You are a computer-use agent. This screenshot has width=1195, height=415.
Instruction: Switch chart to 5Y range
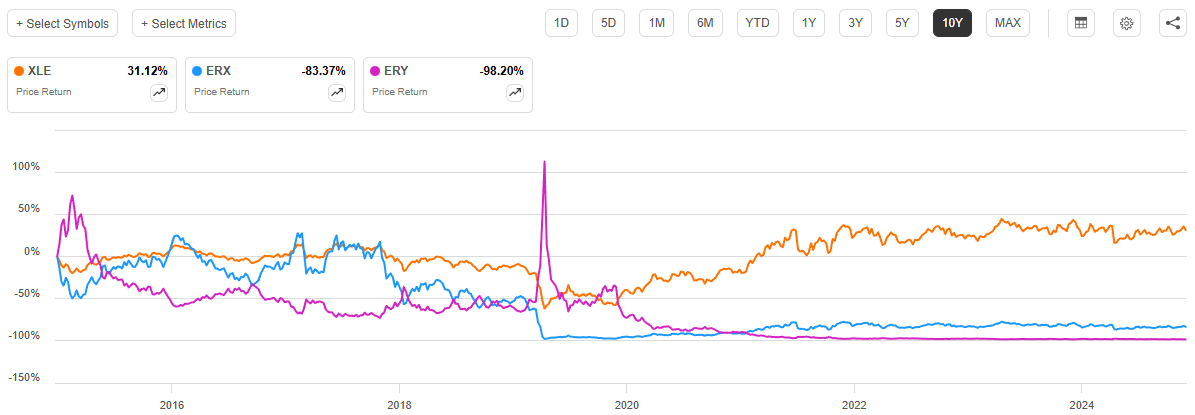point(902,23)
